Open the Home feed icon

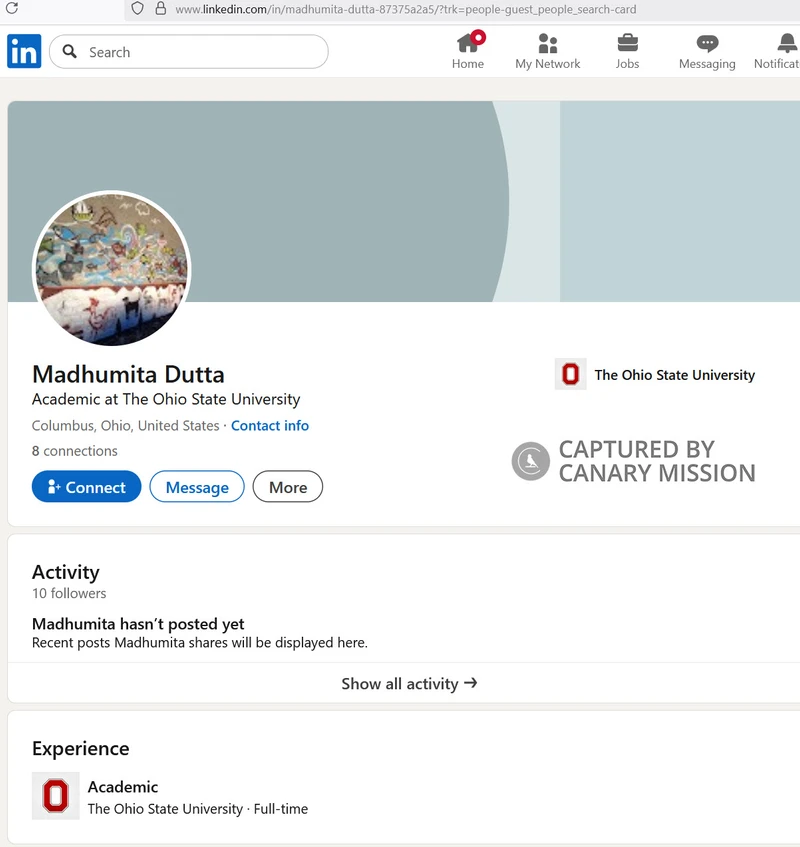tap(468, 43)
